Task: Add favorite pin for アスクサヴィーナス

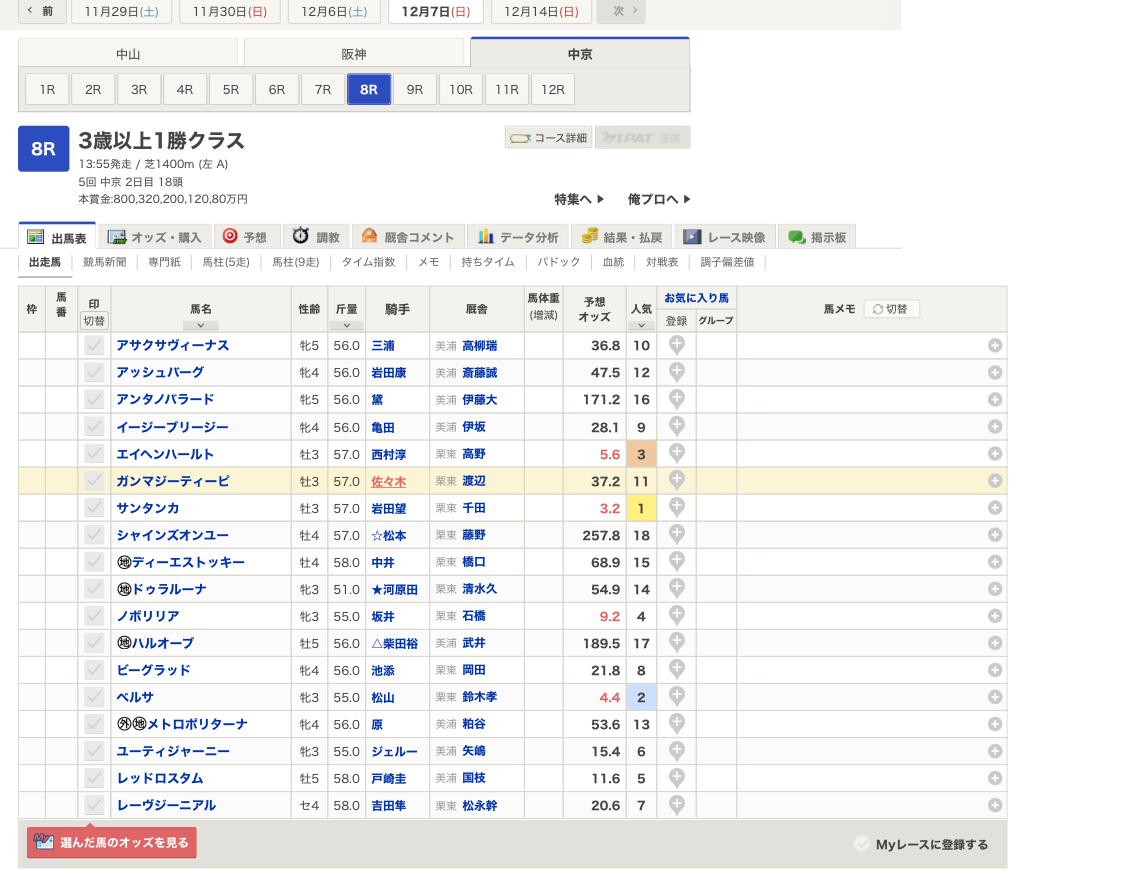Action: pyautogui.click(x=676, y=345)
